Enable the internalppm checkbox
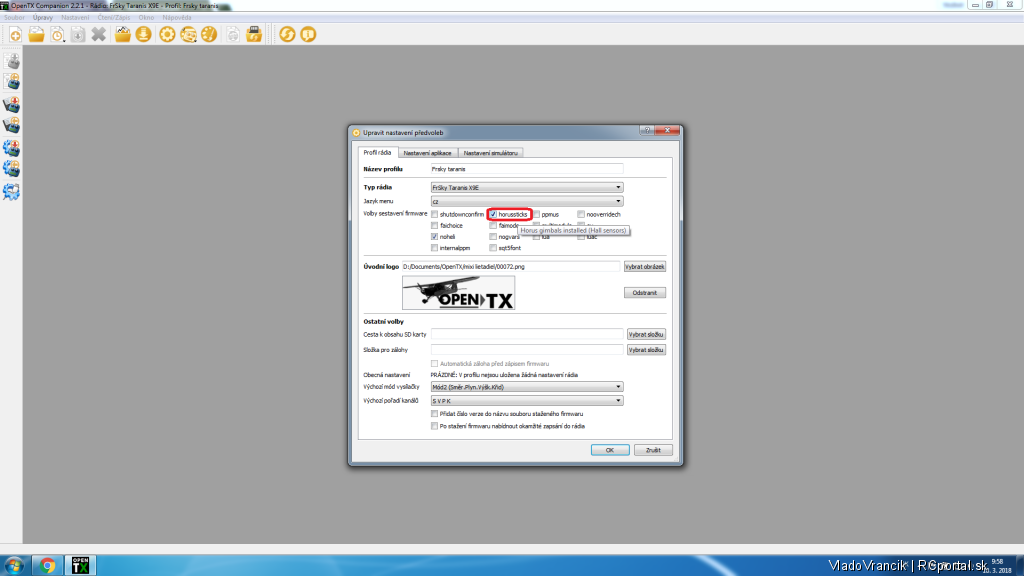Screen dimensions: 1024x576 click(434, 248)
